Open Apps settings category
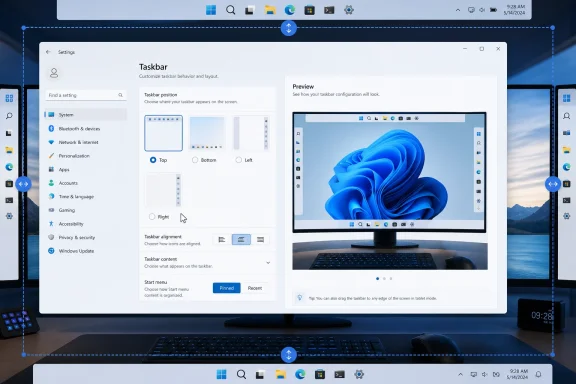576x384 pixels. pyautogui.click(x=86, y=169)
